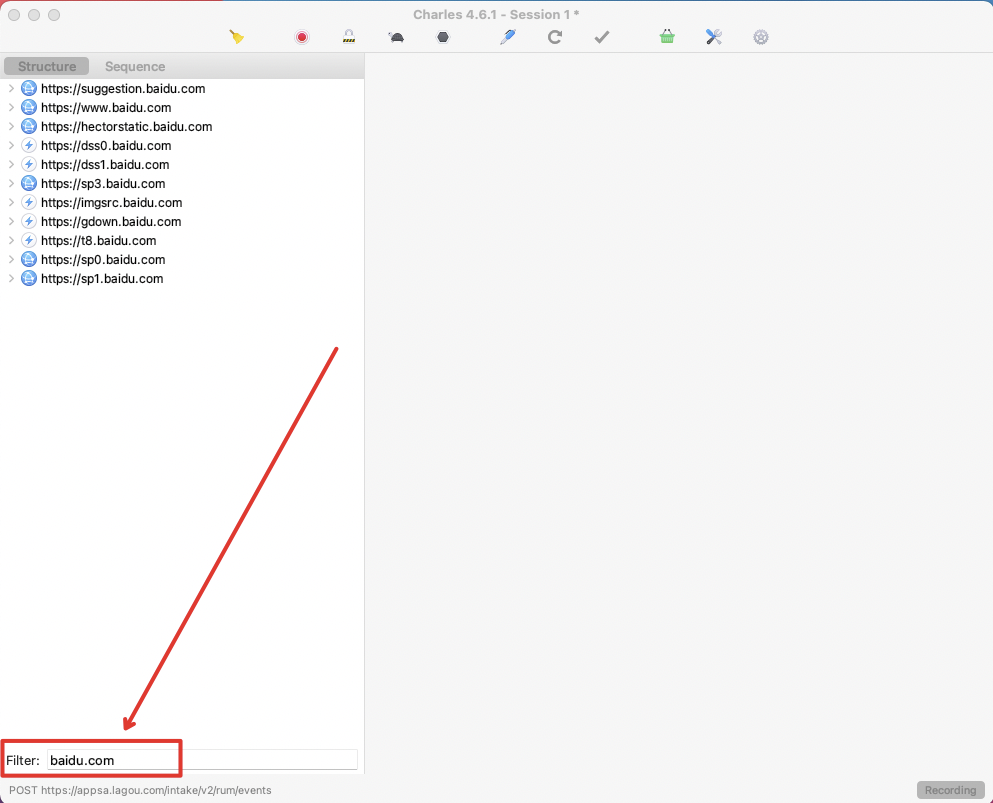Open Compose with the pen icon
Screen dimensions: 993x803
coord(508,37)
